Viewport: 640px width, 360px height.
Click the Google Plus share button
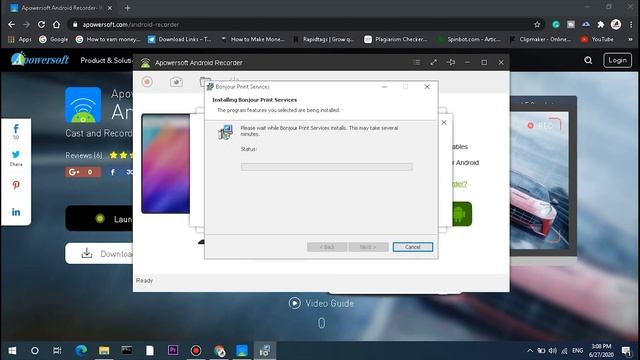tap(83, 172)
